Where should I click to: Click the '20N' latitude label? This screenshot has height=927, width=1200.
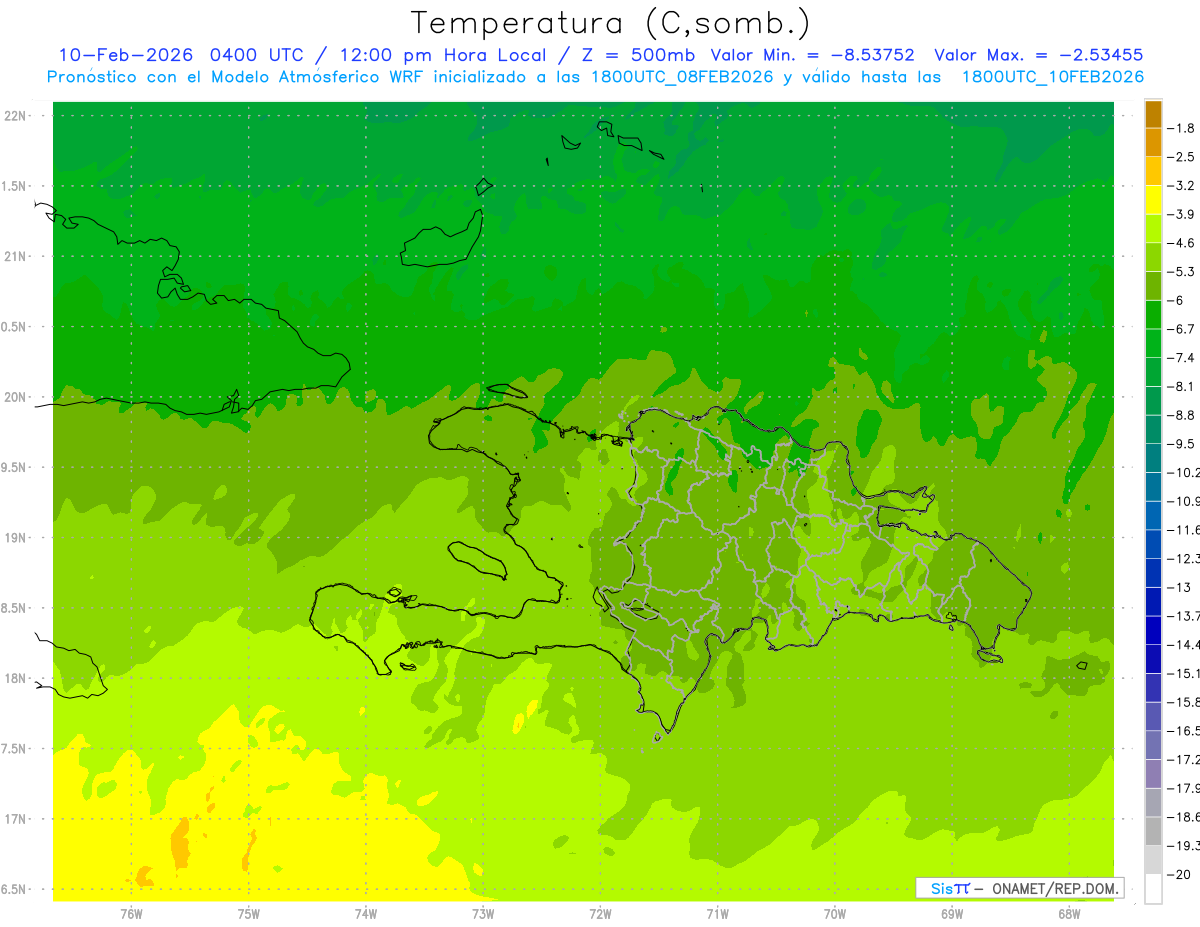[x=17, y=397]
